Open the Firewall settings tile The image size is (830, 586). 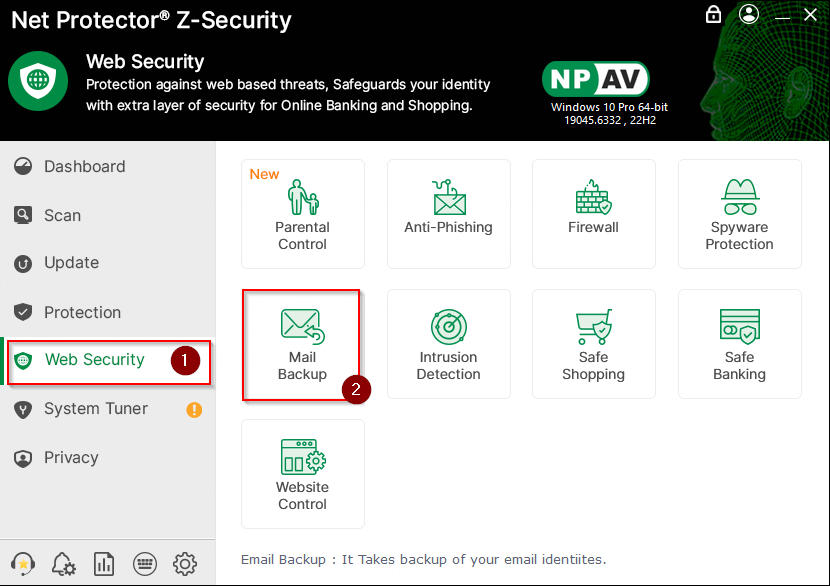[x=593, y=213]
